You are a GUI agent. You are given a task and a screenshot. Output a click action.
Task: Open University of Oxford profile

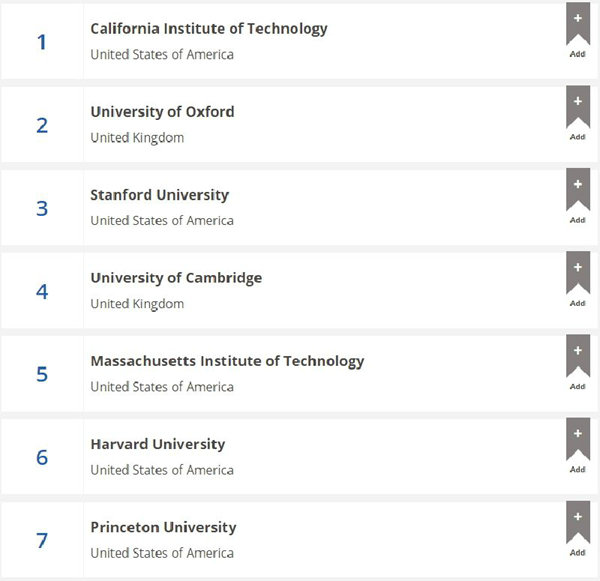click(x=162, y=111)
